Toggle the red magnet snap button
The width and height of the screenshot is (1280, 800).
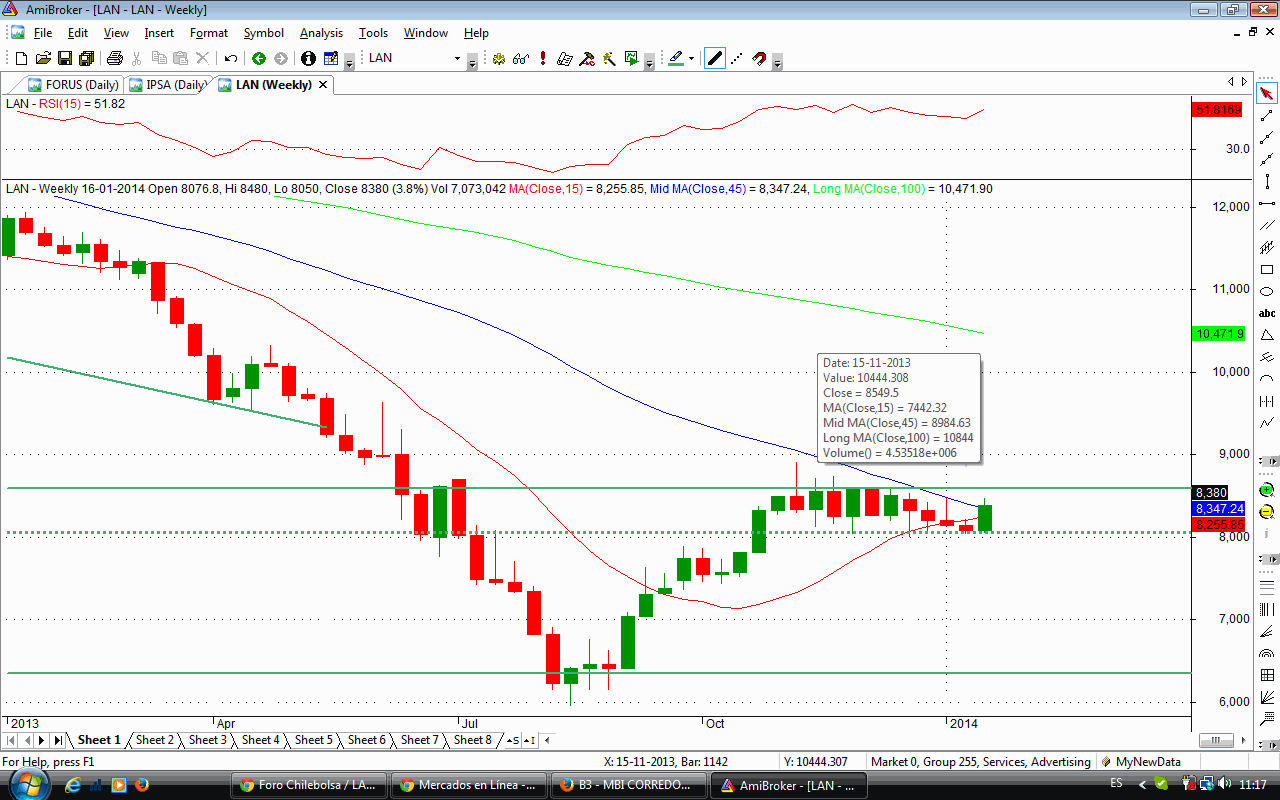pyautogui.click(x=759, y=59)
